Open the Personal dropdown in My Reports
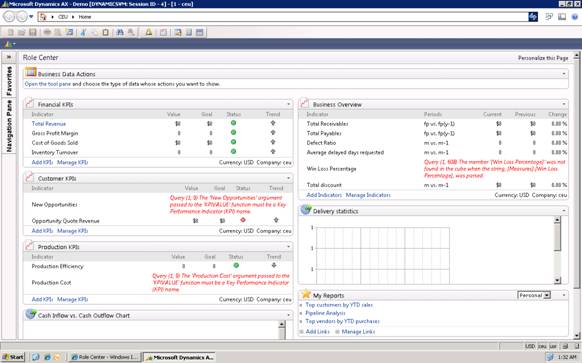Viewport: 582px width, 363px height. click(534, 295)
